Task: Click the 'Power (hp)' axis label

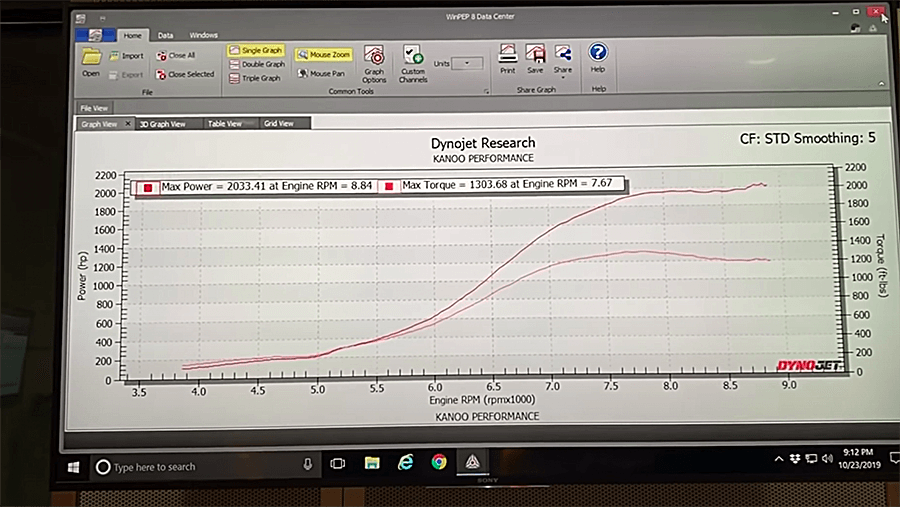Action: pyautogui.click(x=83, y=275)
